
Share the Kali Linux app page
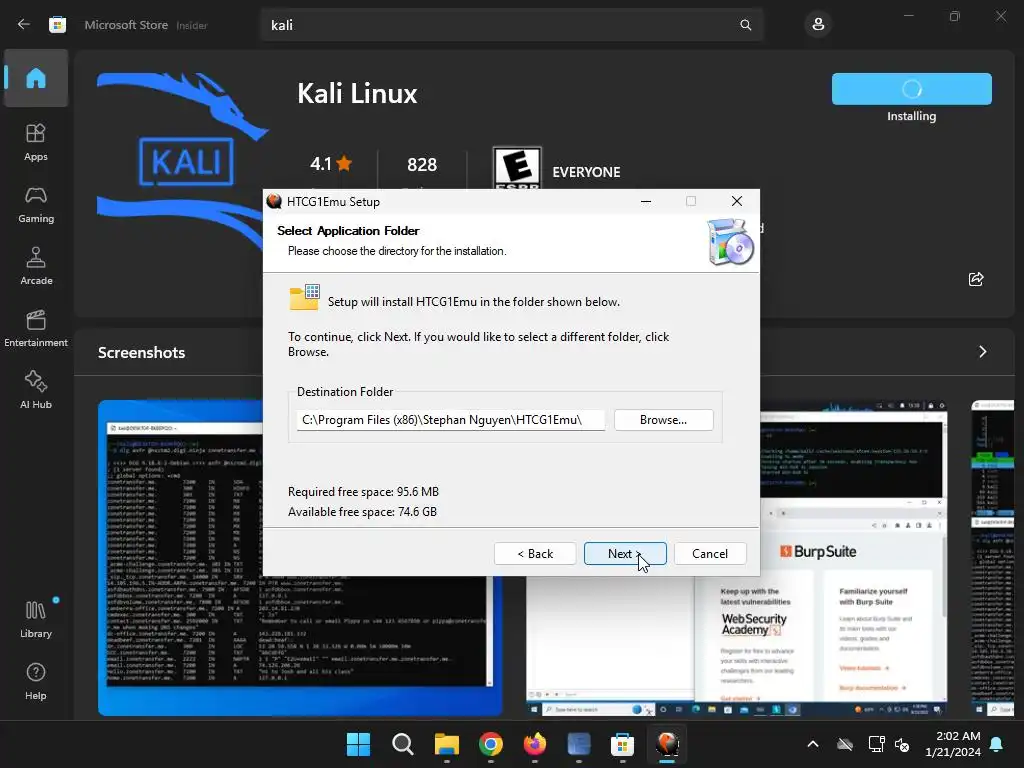[976, 280]
